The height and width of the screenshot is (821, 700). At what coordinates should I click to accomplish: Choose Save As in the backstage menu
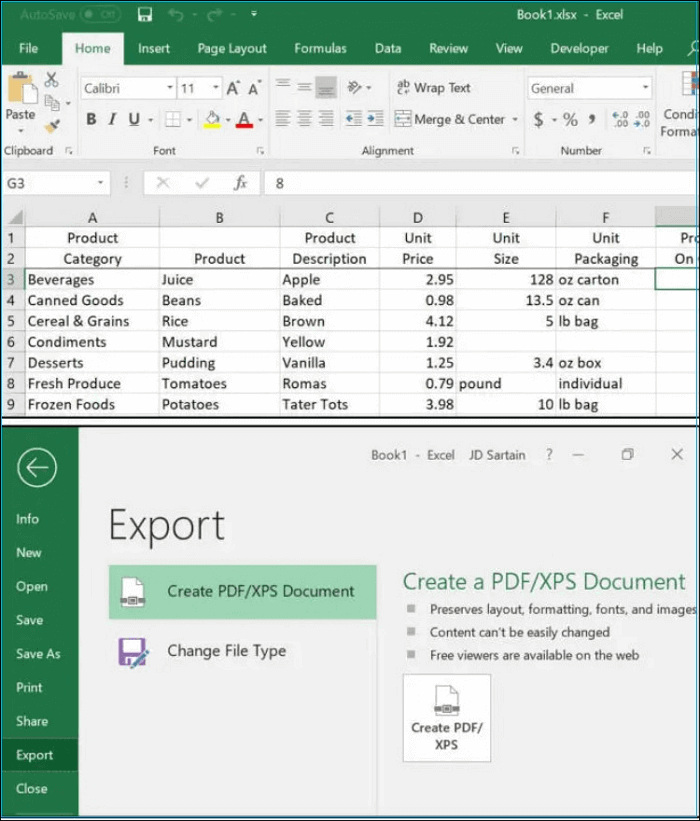point(39,653)
